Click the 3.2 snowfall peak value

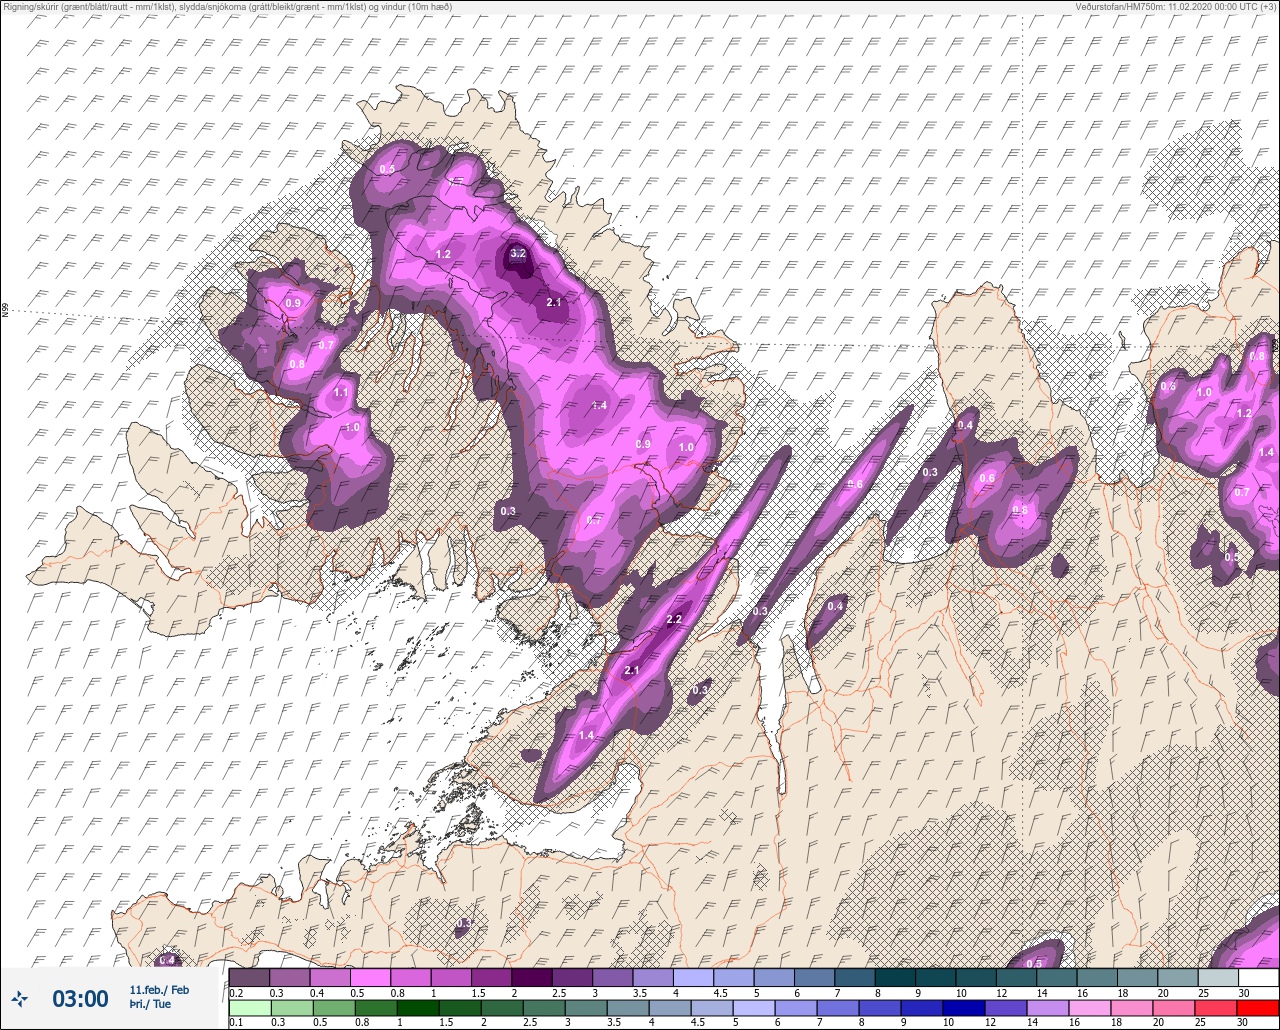(518, 254)
